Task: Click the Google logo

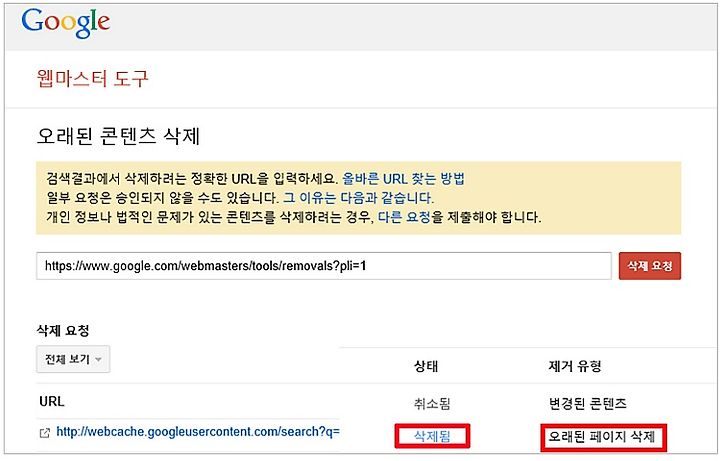Action: tap(66, 23)
